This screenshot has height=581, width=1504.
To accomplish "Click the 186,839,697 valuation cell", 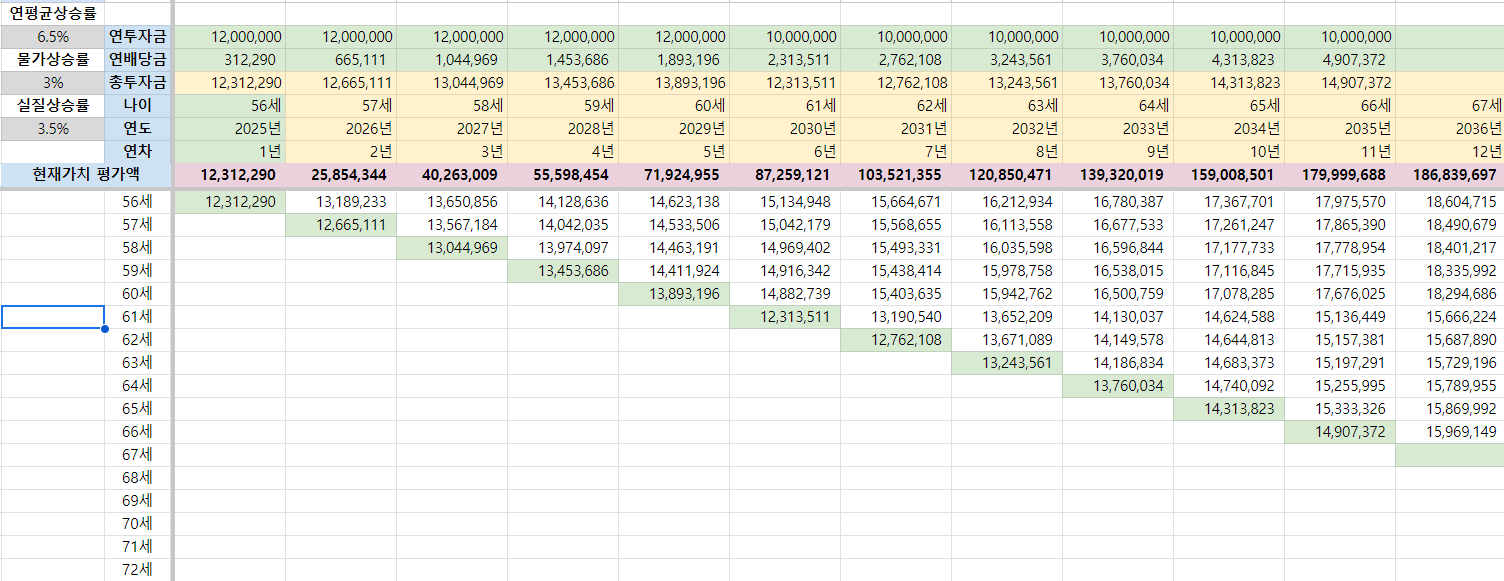I will [1448, 174].
